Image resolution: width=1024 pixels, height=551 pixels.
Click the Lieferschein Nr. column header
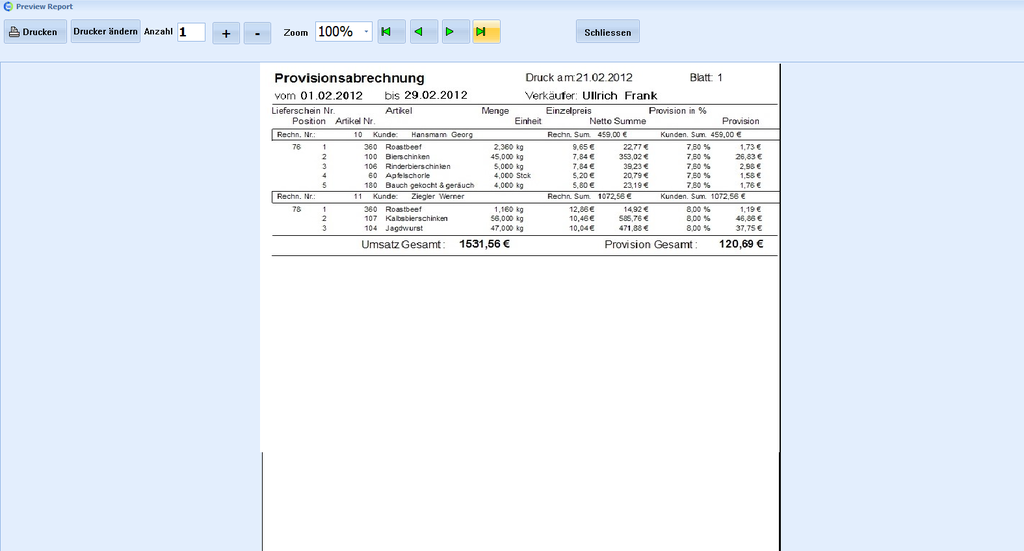[303, 111]
